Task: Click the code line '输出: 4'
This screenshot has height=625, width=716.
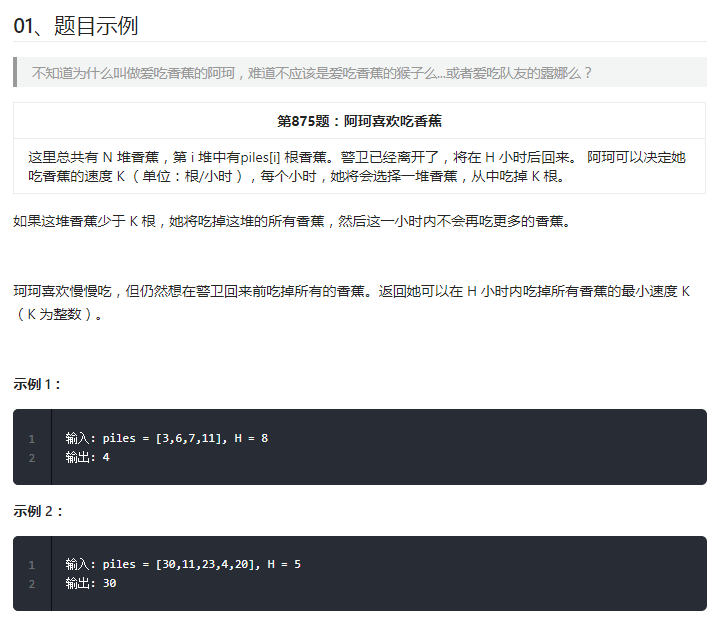Action: [87, 457]
